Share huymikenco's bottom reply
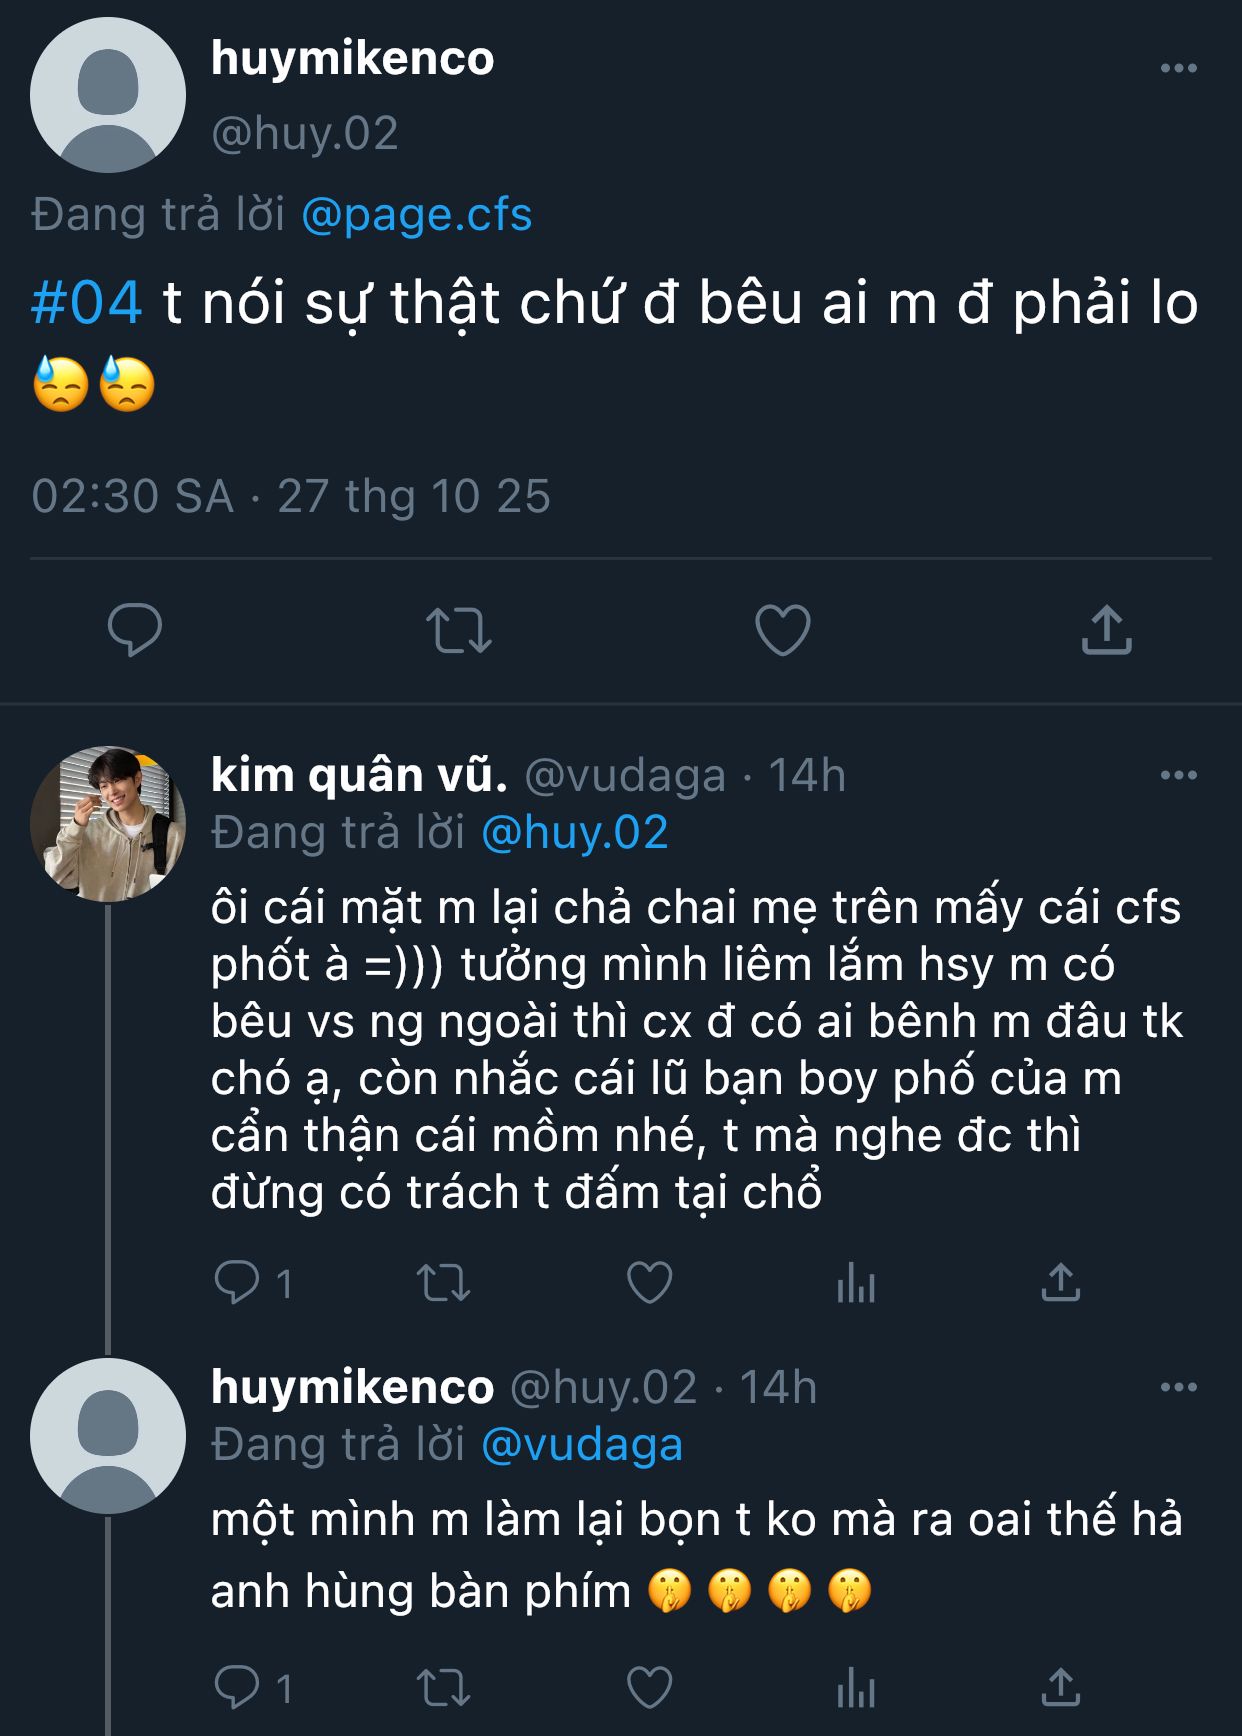The width and height of the screenshot is (1242, 1736). [1060, 1688]
